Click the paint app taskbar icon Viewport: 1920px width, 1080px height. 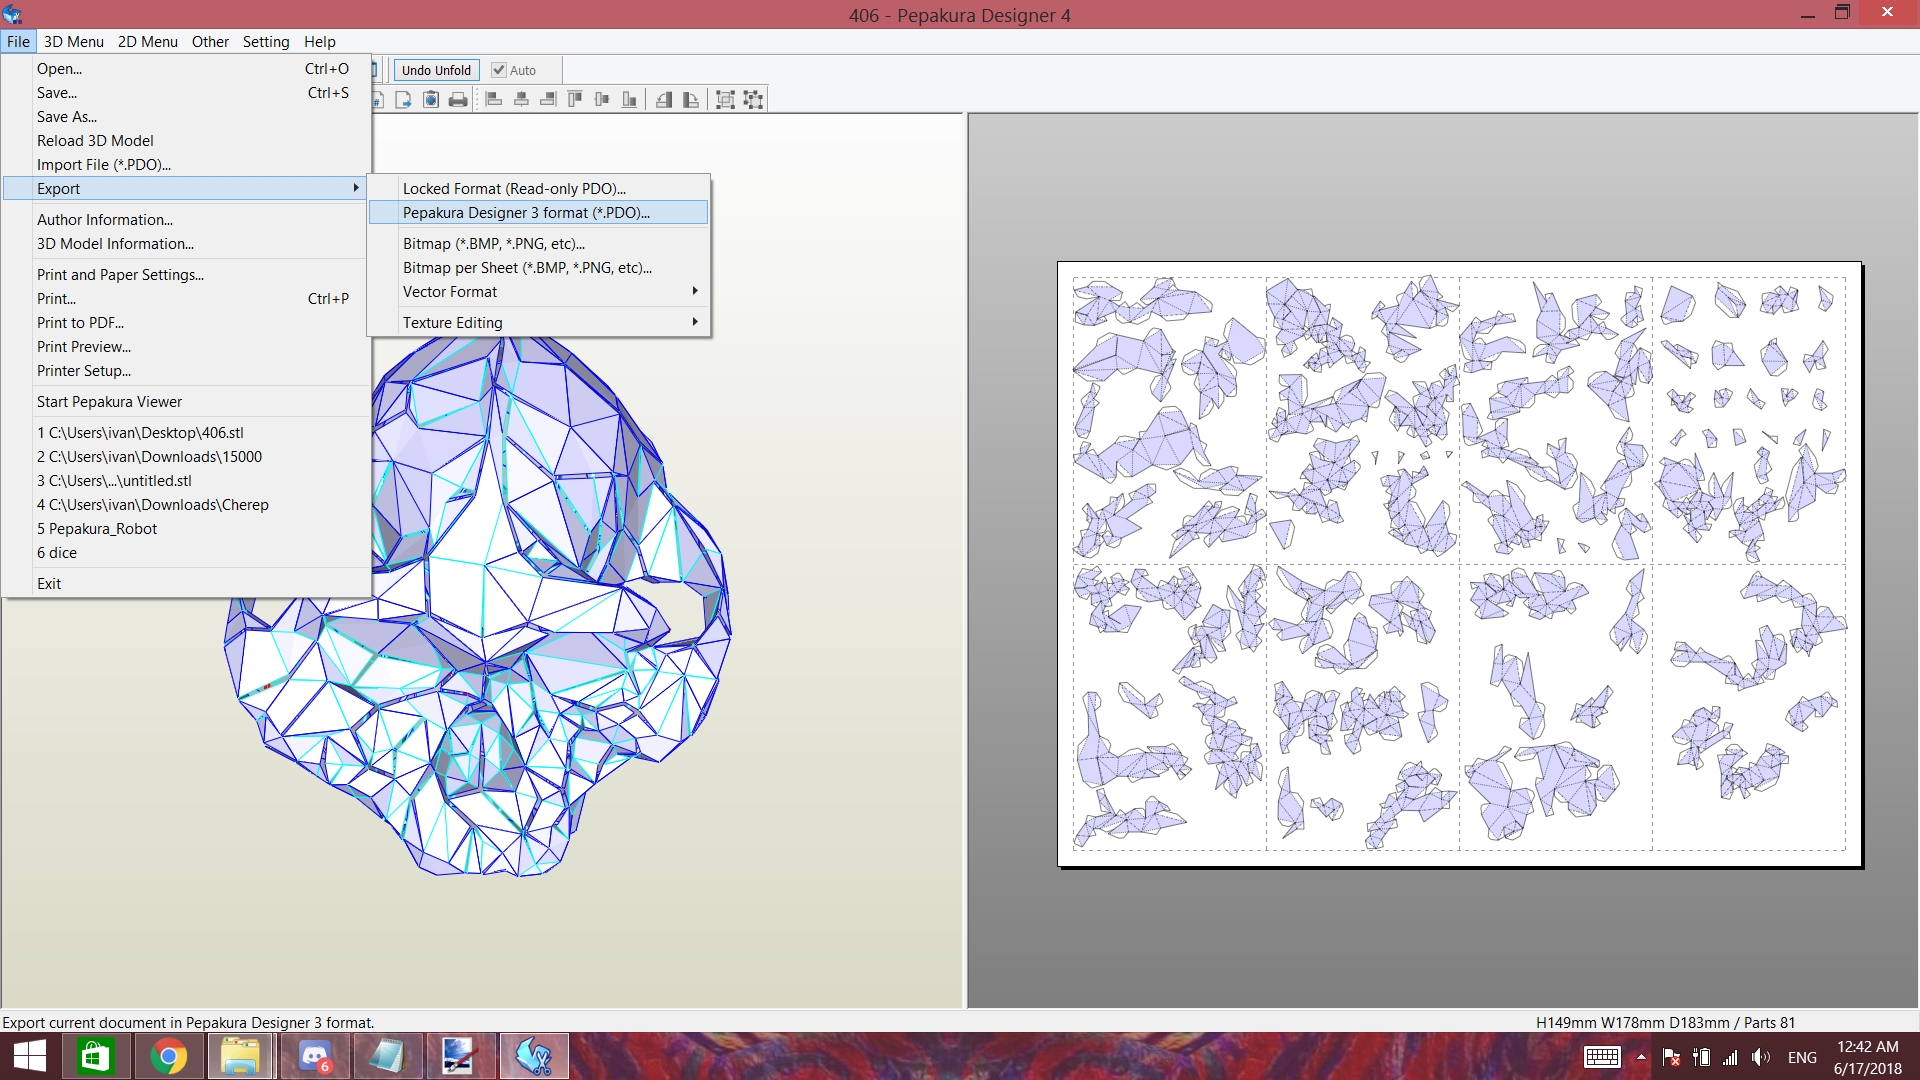[460, 1056]
